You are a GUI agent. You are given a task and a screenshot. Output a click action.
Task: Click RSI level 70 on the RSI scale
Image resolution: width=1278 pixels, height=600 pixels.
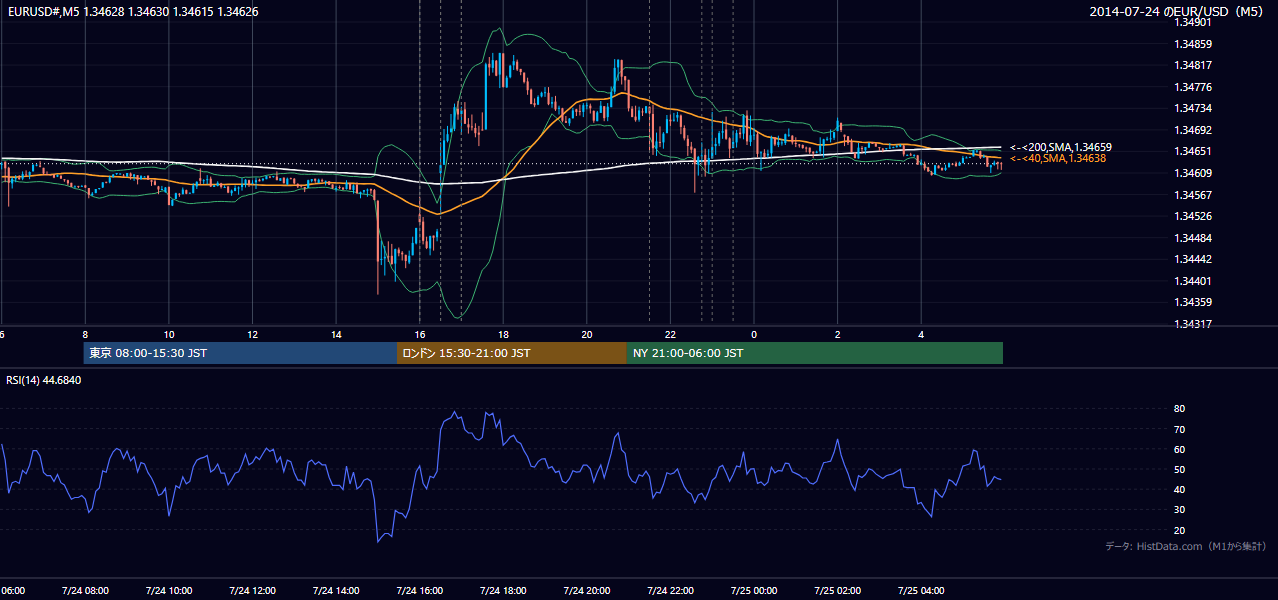coord(1179,429)
